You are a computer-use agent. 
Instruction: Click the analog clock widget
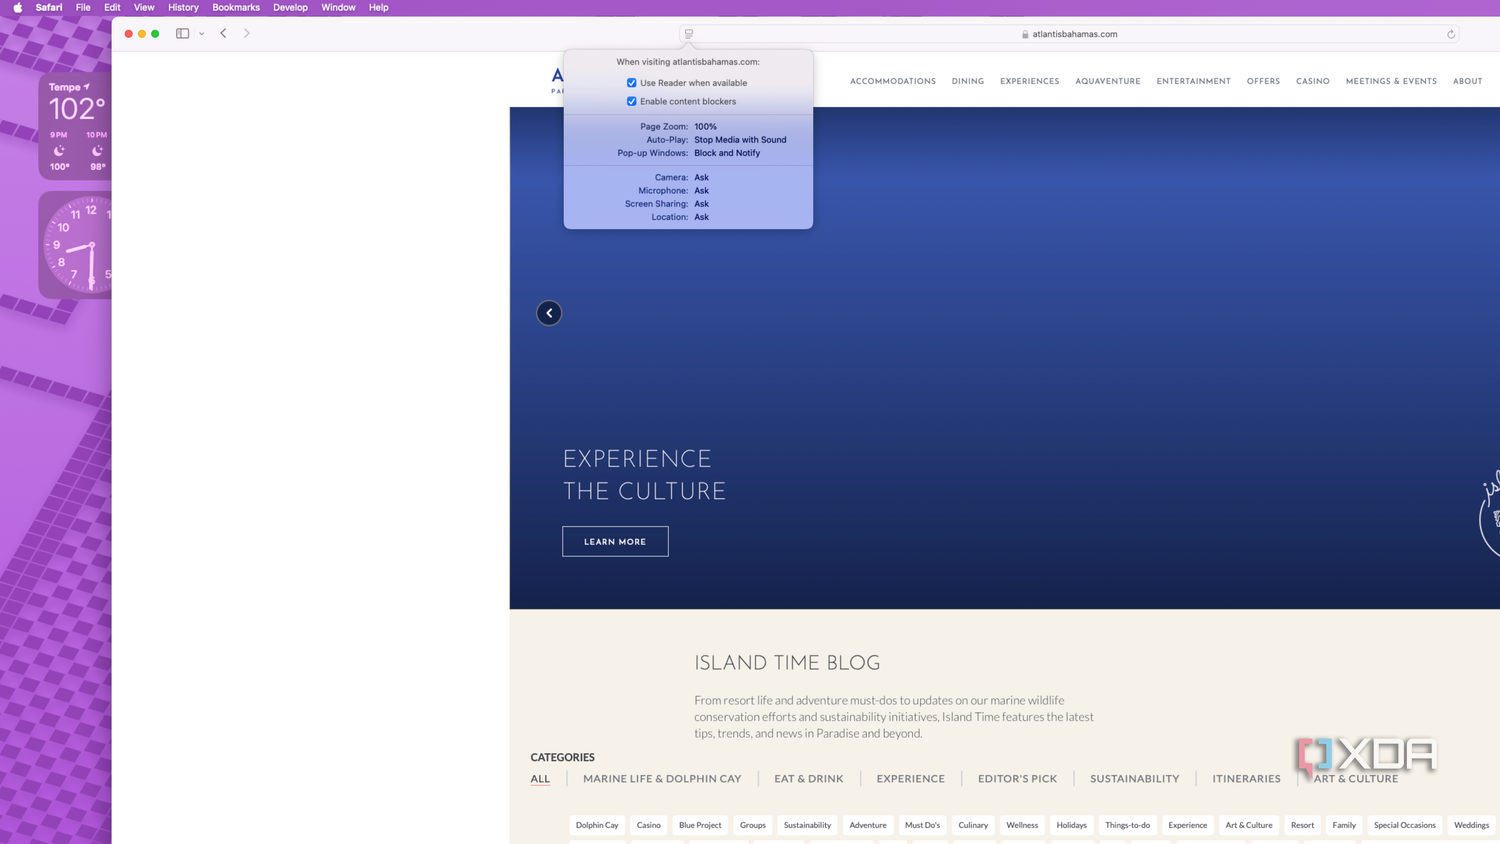[76, 246]
